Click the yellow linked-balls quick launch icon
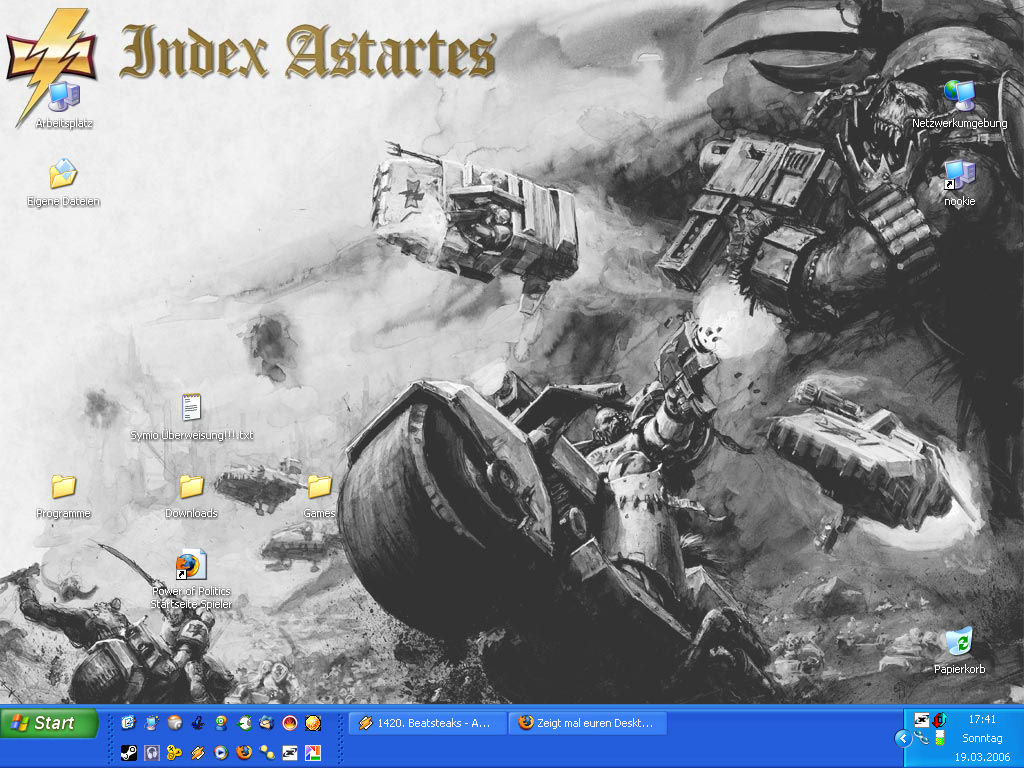 tap(266, 753)
